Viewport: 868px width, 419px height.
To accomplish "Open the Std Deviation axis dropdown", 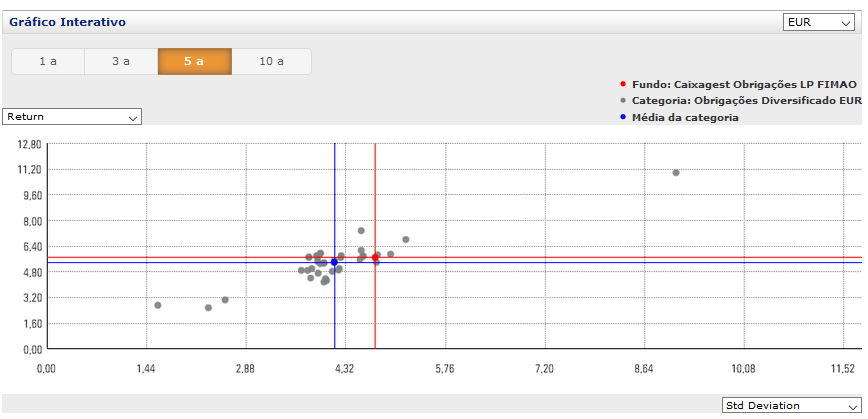I will [x=791, y=405].
